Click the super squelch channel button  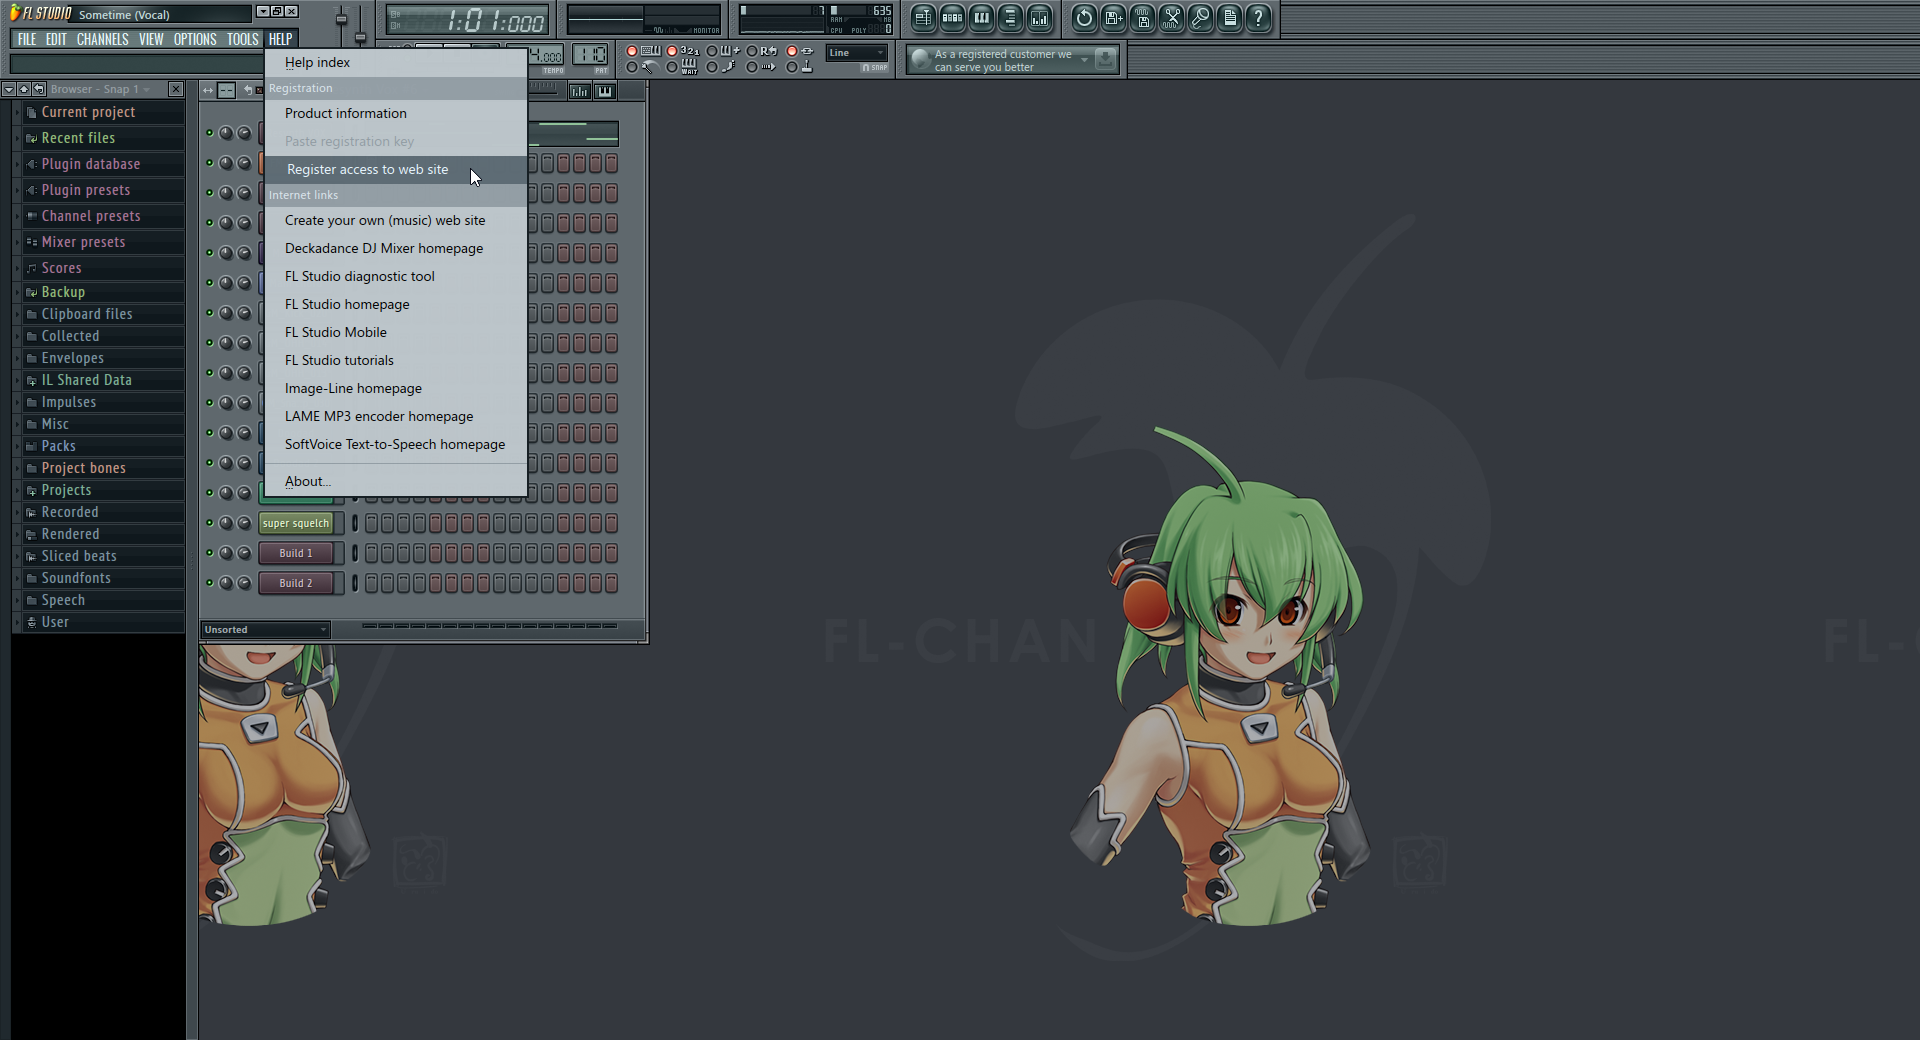pos(296,523)
